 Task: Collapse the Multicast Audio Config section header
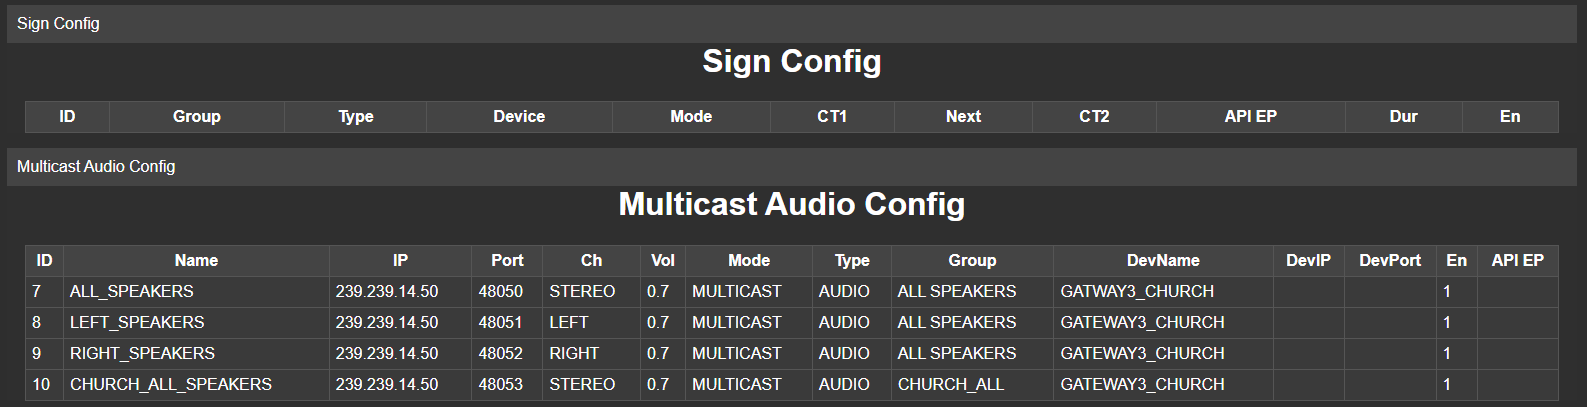point(96,166)
